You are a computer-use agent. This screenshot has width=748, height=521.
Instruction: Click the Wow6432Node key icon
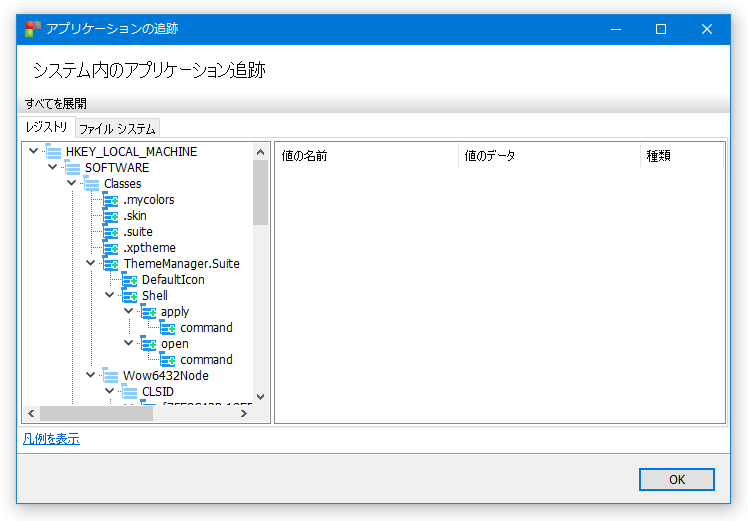pyautogui.click(x=111, y=375)
